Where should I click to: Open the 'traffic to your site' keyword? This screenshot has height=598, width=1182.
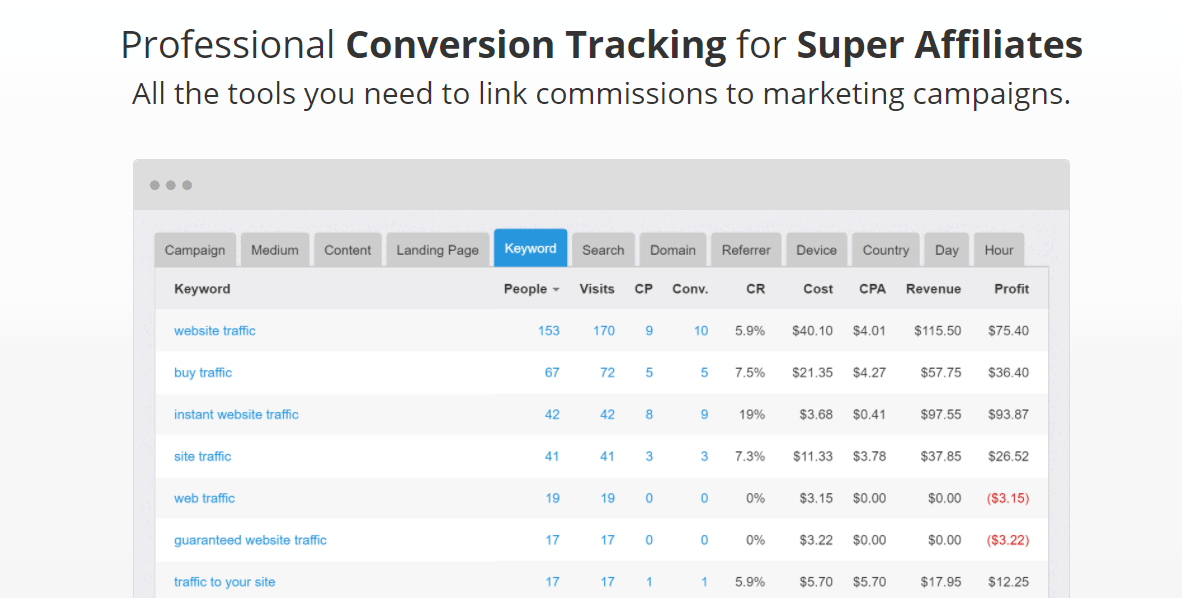pyautogui.click(x=224, y=582)
